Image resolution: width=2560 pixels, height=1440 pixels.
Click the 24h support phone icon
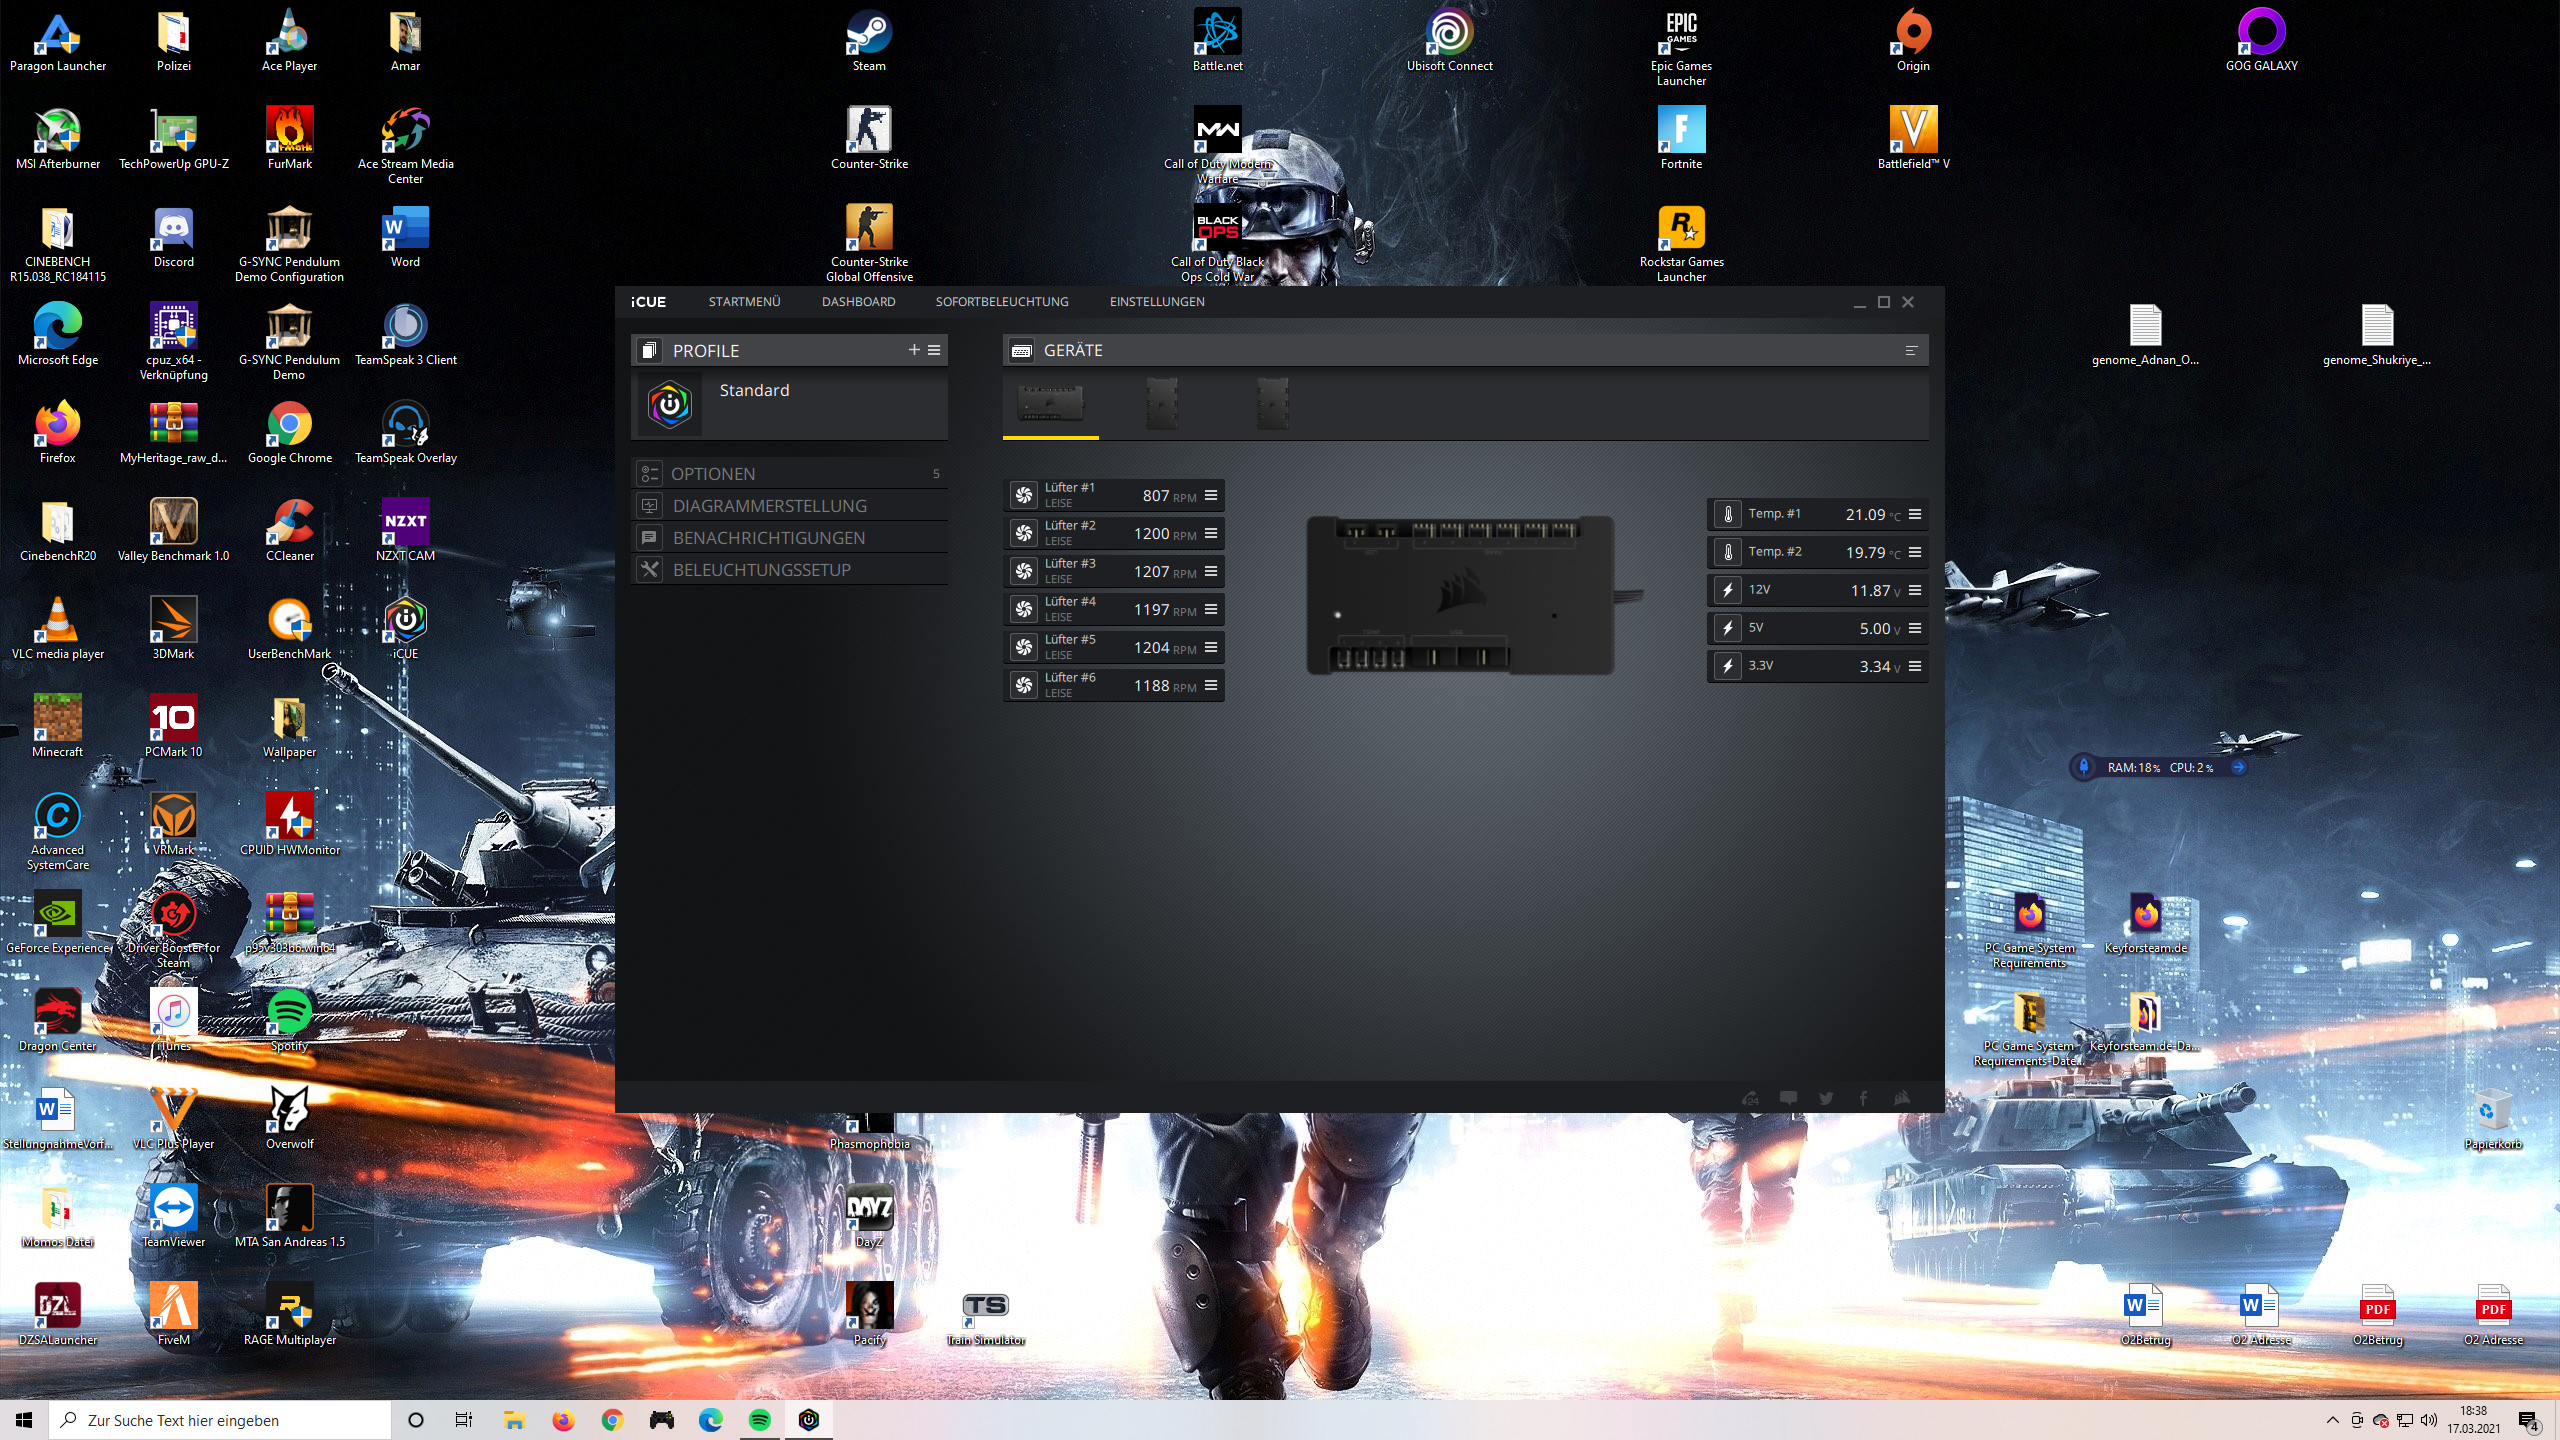tap(1750, 1098)
